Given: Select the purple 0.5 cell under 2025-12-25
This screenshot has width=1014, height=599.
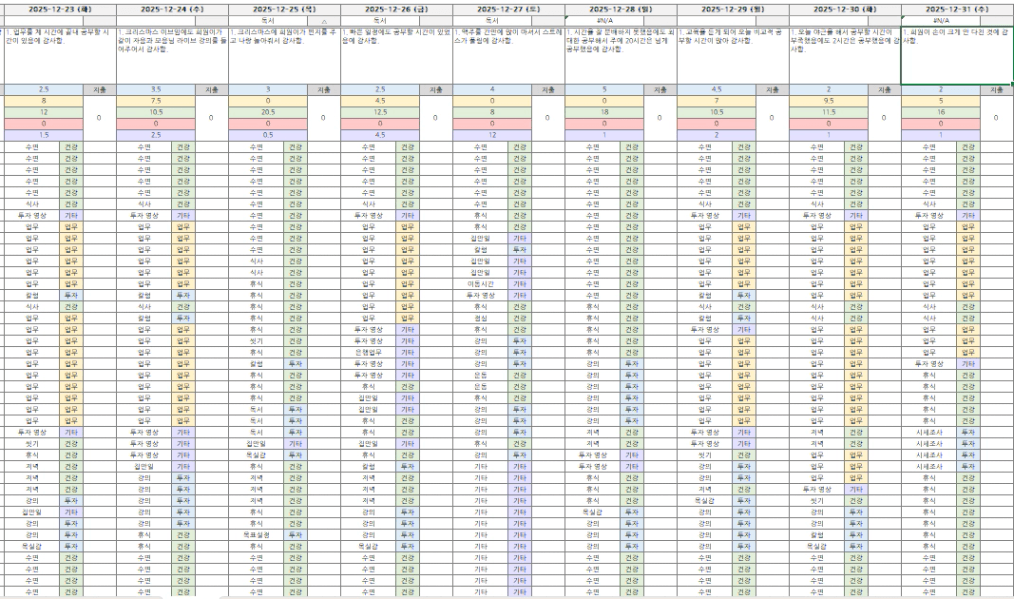Looking at the screenshot, I should pos(268,135).
